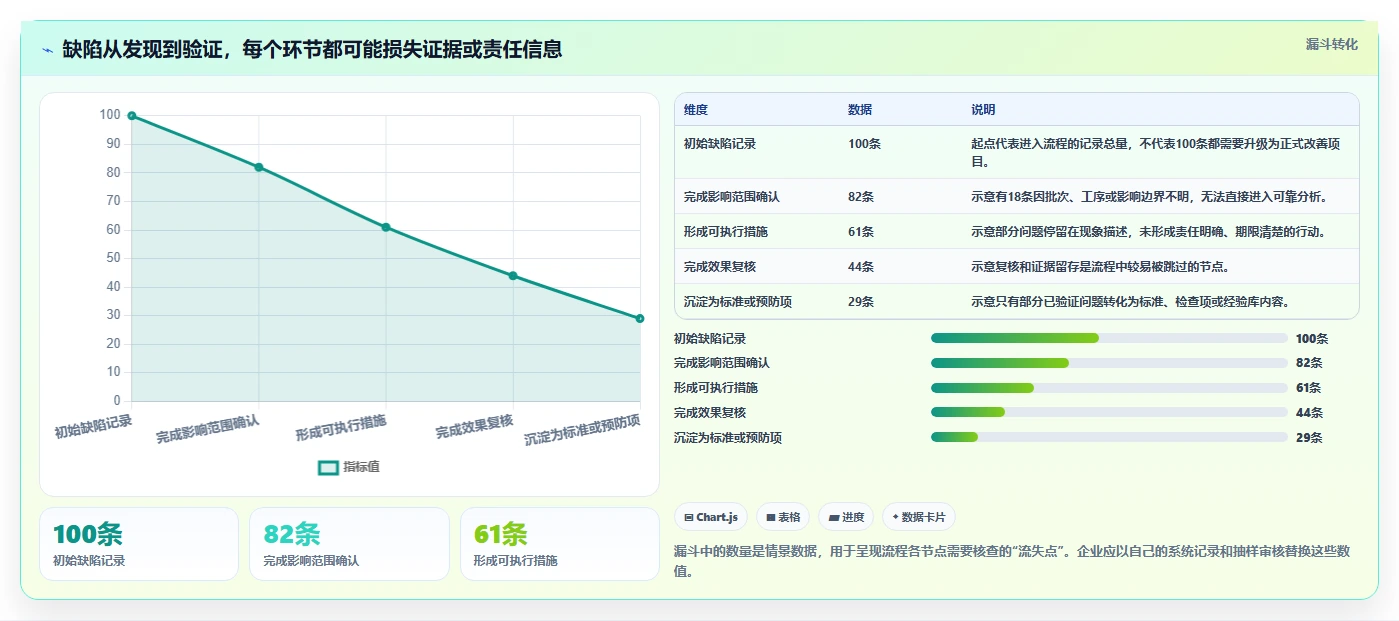This screenshot has height=621, width=1399.
Task: Click the description starting 示意有18条因批次
Action: click(x=1149, y=197)
